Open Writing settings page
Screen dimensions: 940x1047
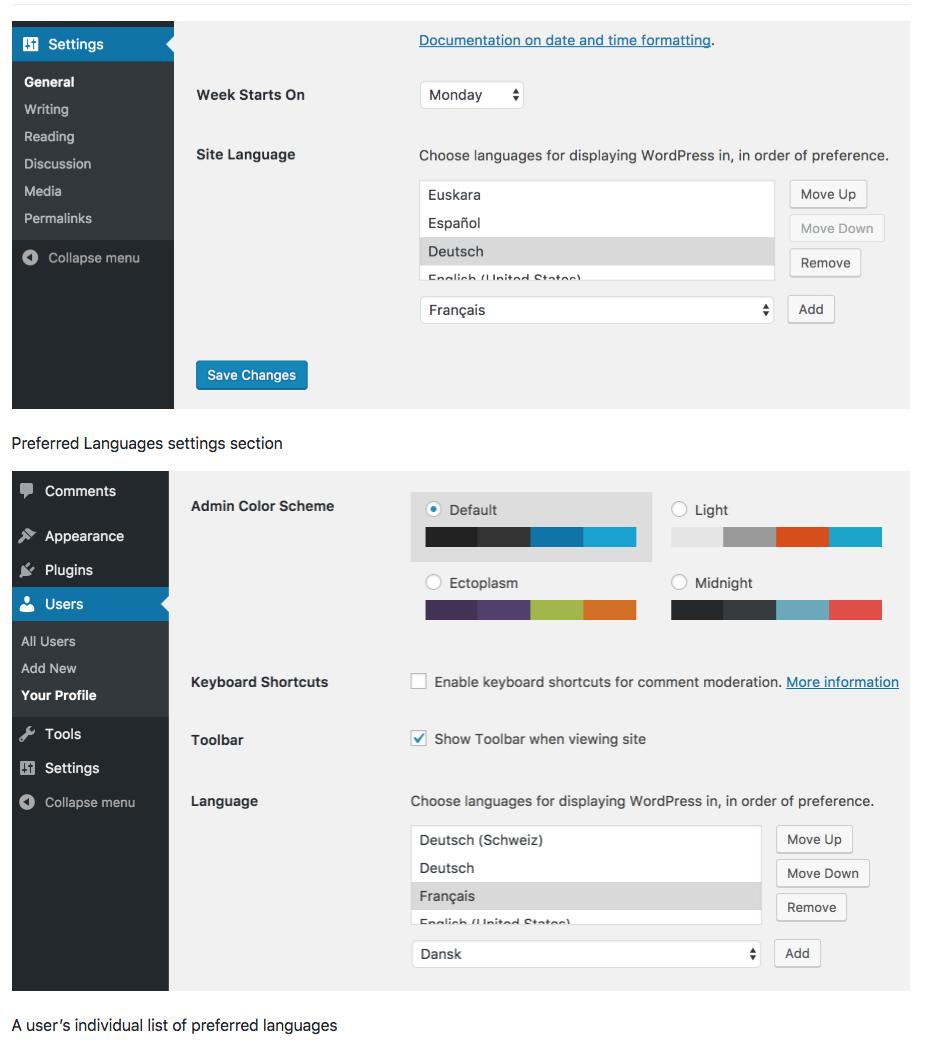(46, 110)
